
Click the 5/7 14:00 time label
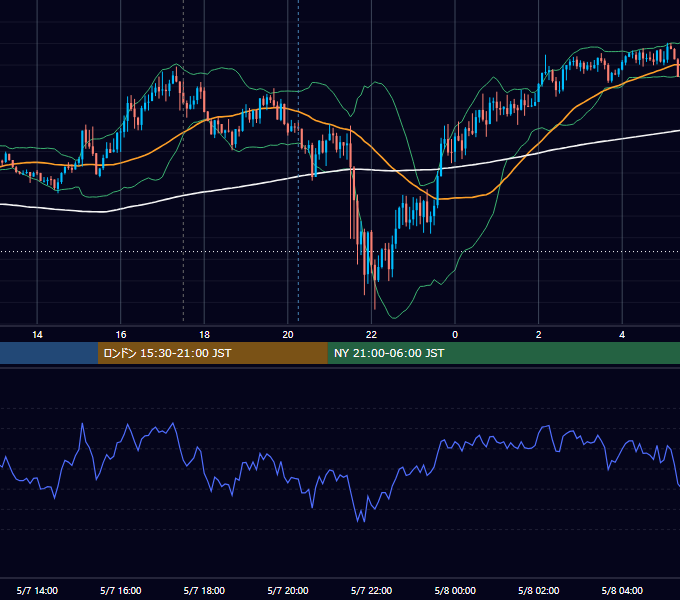point(37,590)
